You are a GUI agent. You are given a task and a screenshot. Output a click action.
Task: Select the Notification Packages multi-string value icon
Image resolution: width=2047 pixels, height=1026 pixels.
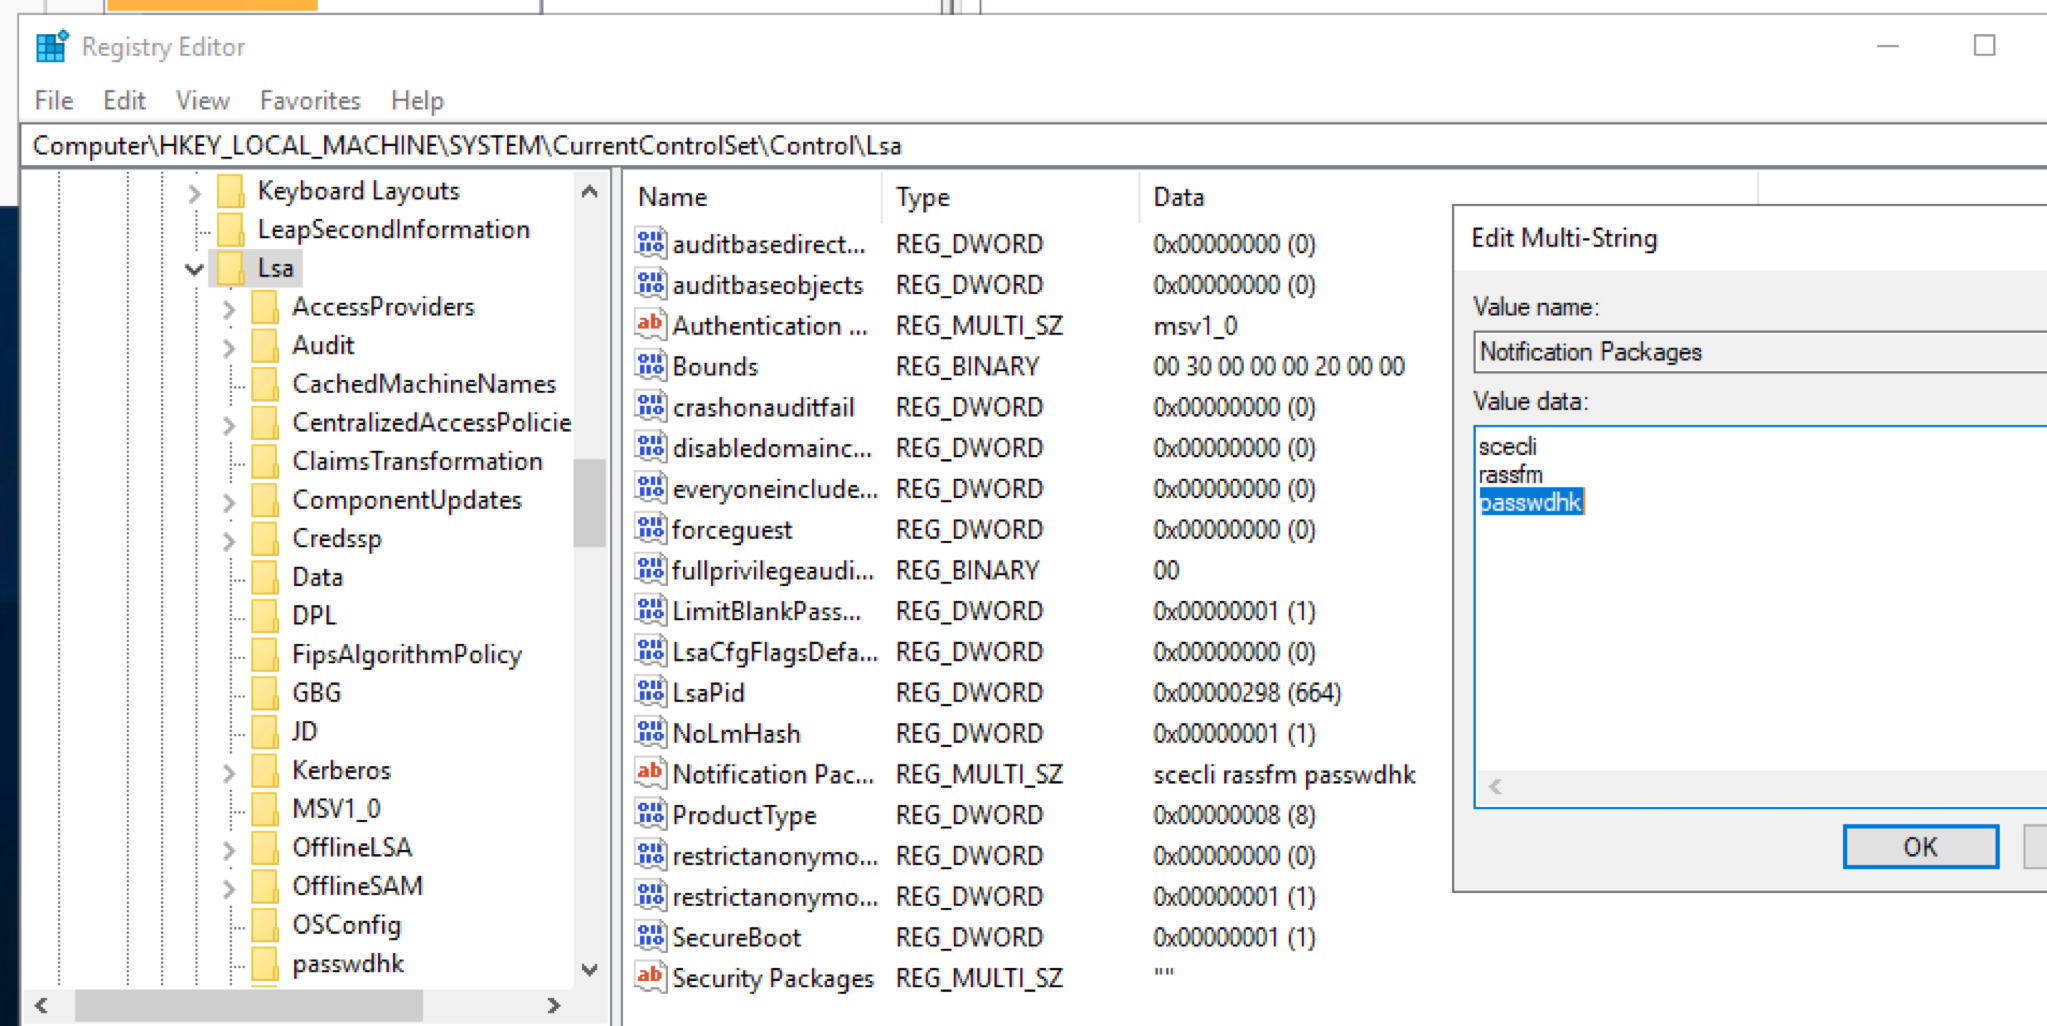tap(650, 774)
